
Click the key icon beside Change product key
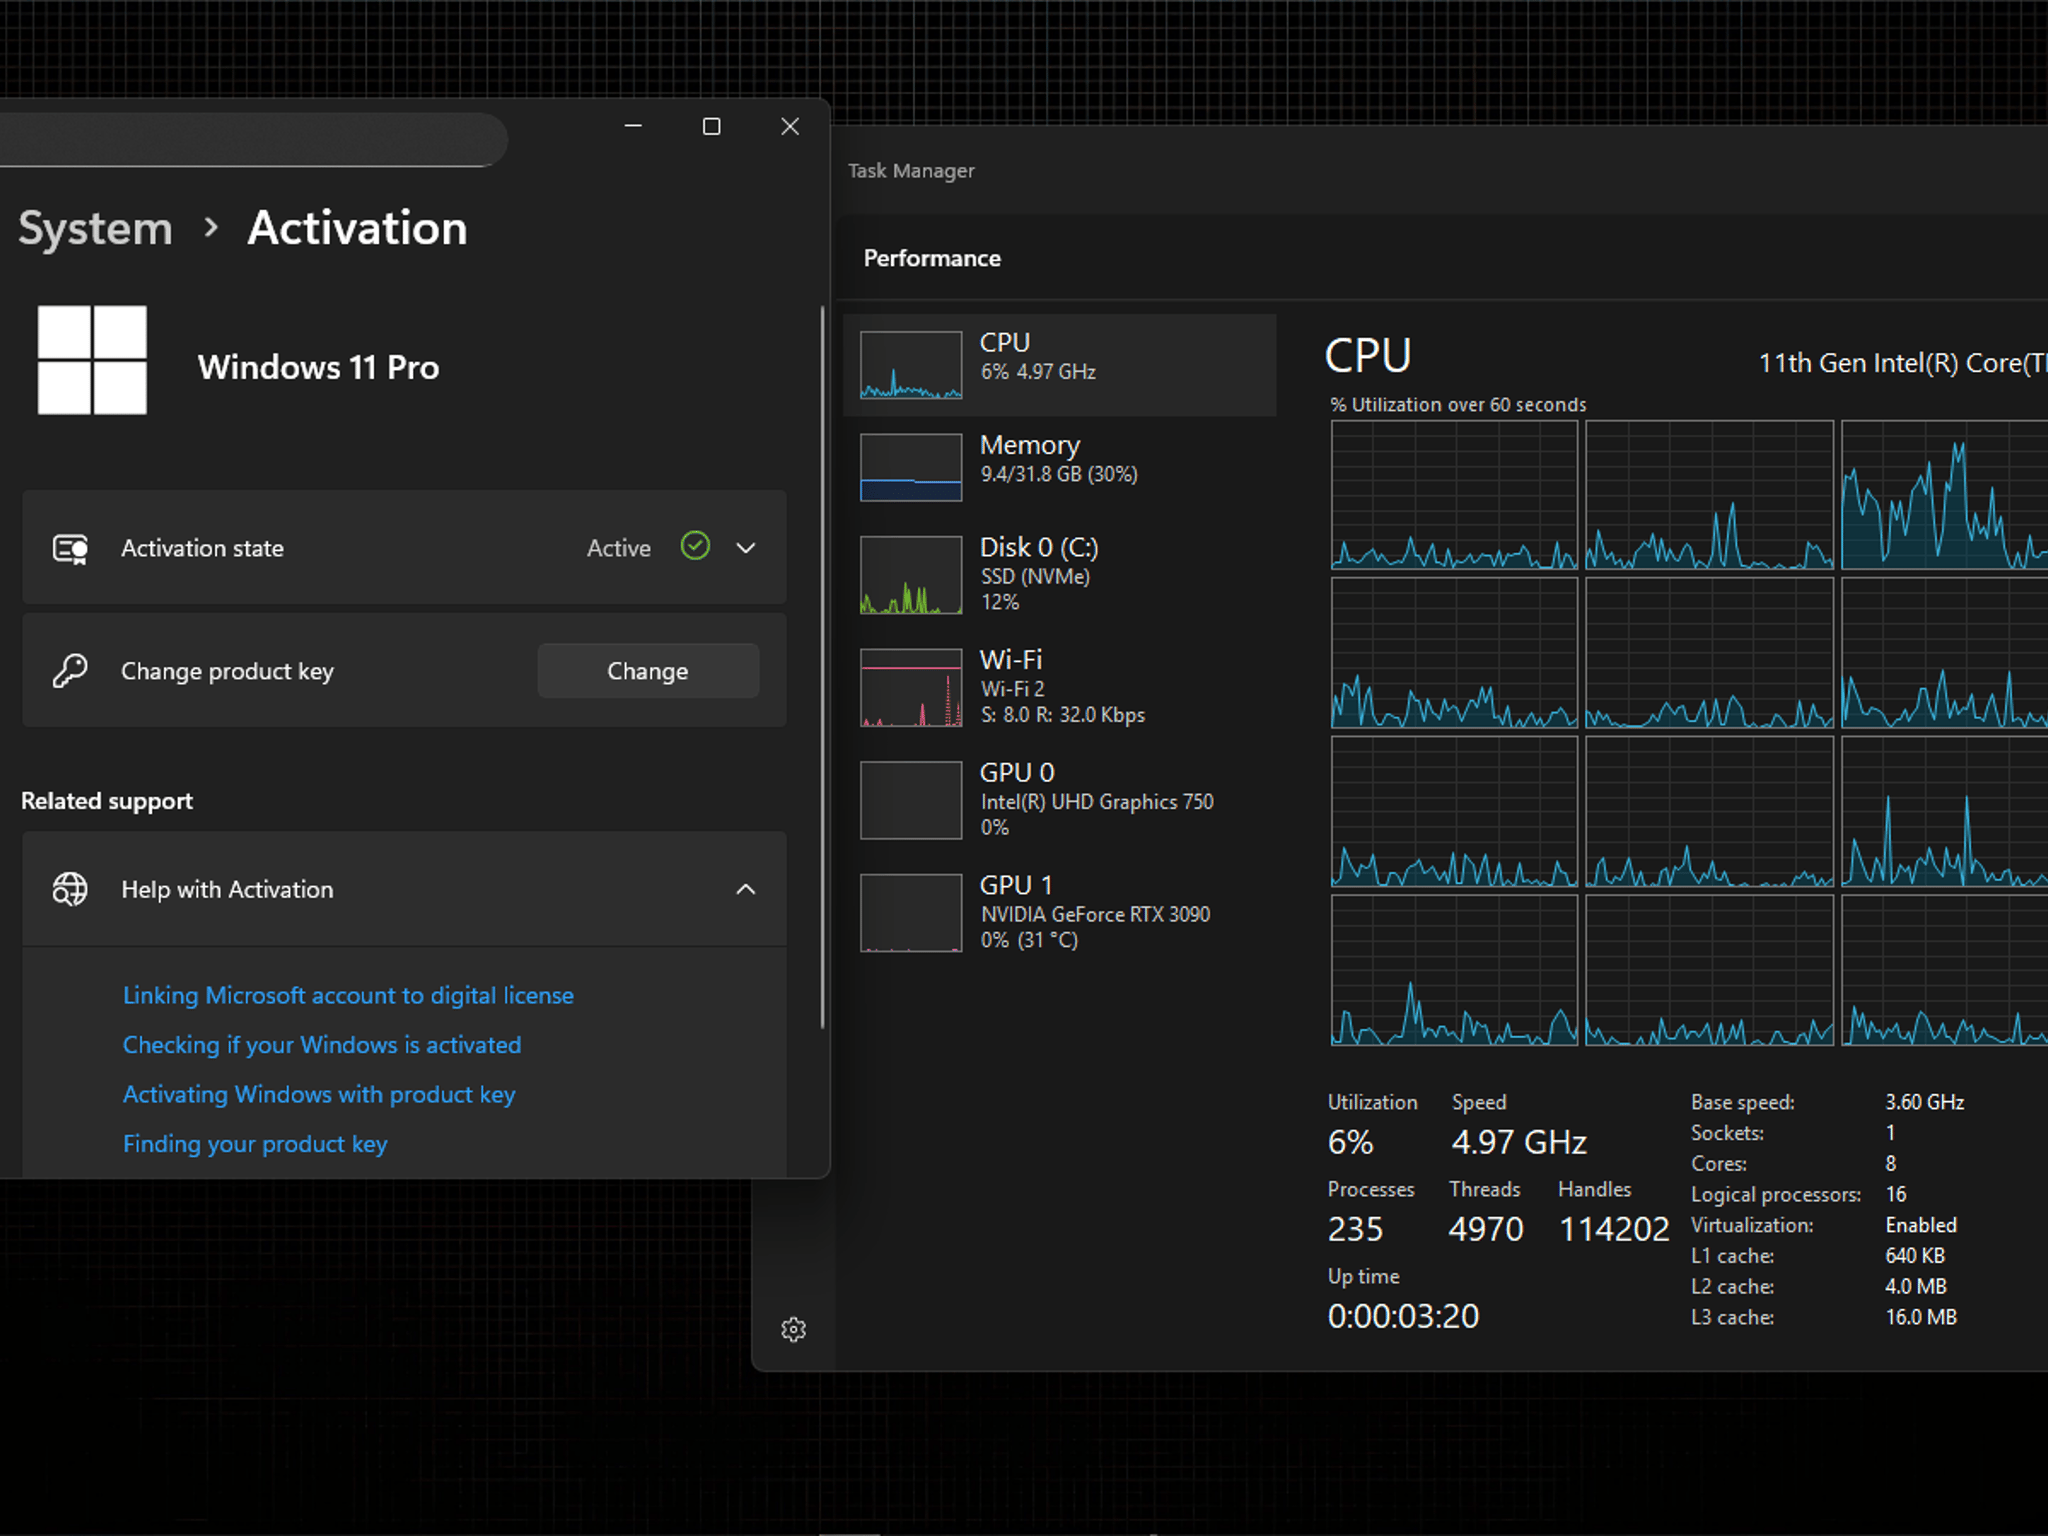[70, 671]
